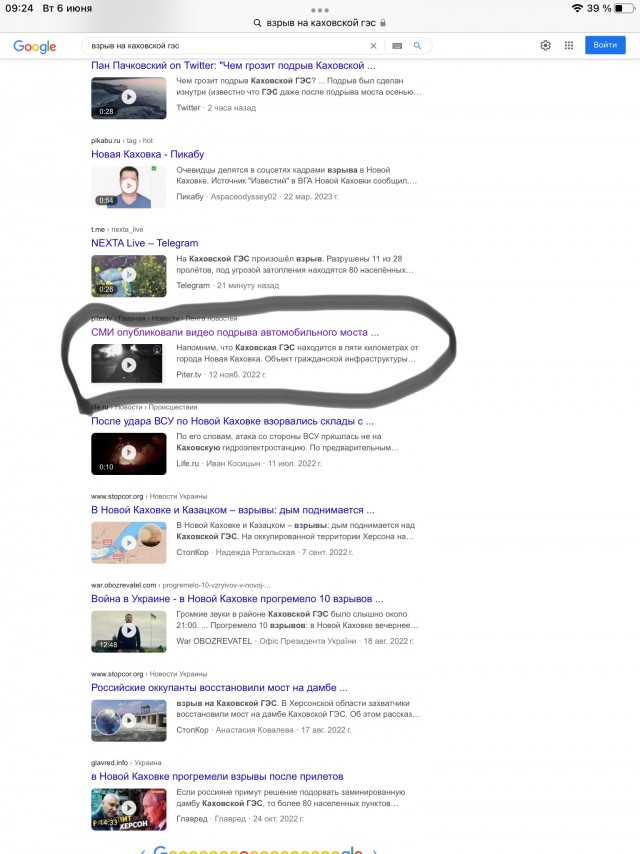640x854 pixels.
Task: Tap the address bar lock icon
Action: pos(383,23)
